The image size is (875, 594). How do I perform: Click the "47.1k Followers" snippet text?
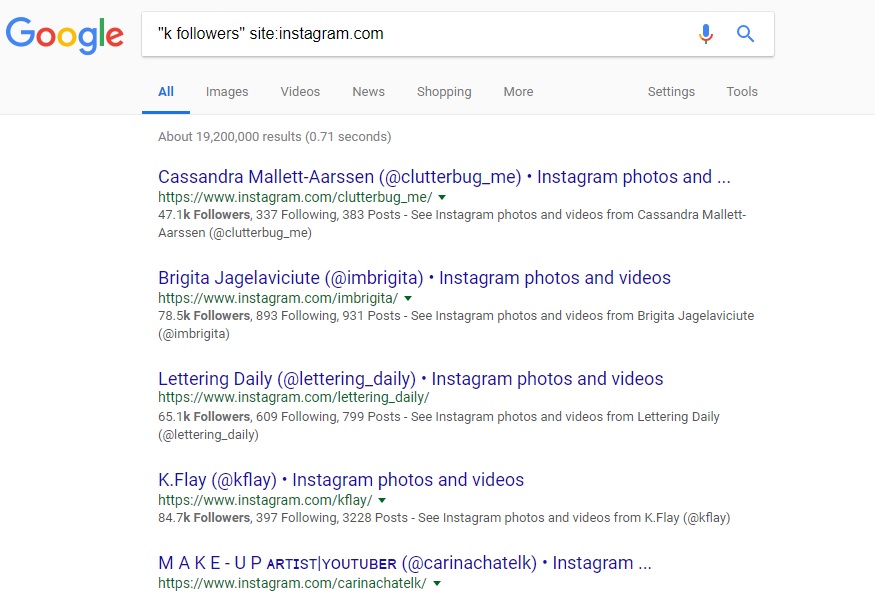click(x=204, y=215)
